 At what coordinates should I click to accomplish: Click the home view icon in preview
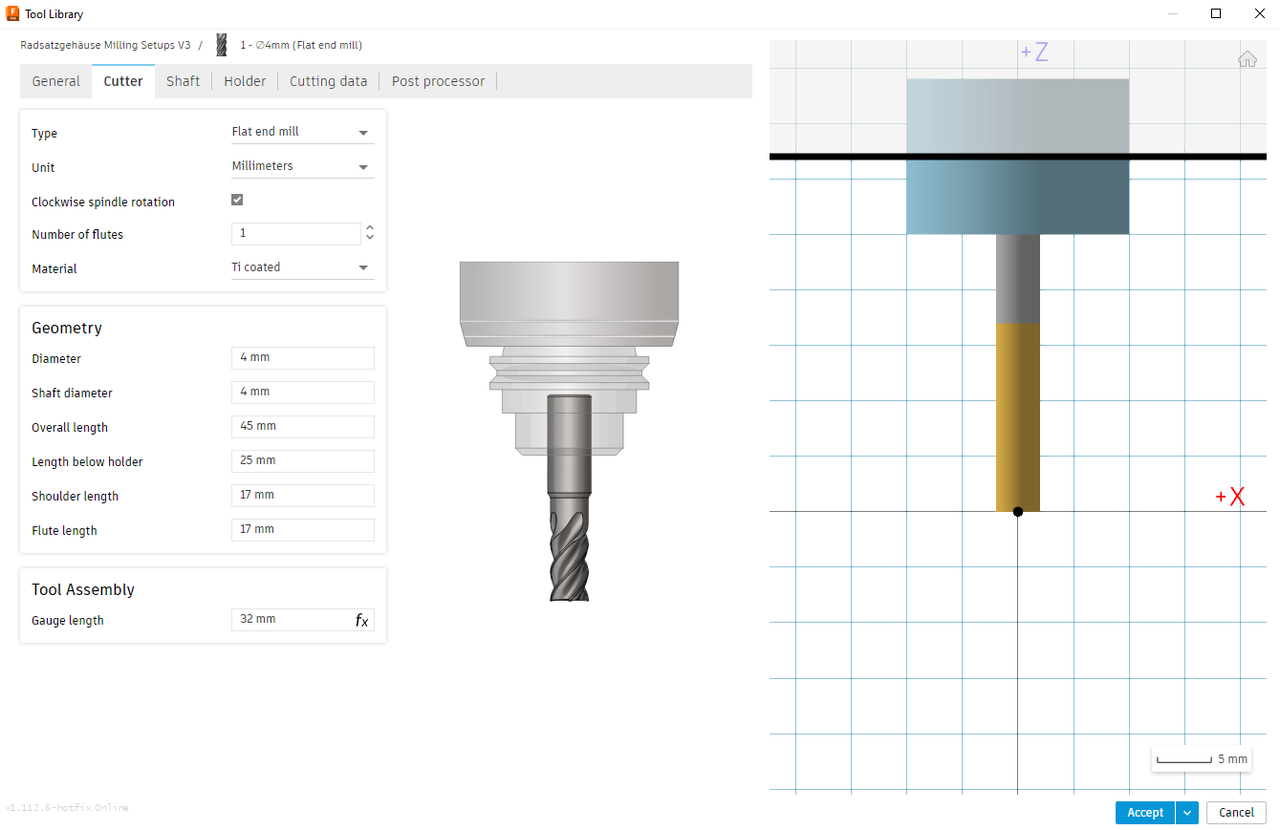tap(1247, 59)
